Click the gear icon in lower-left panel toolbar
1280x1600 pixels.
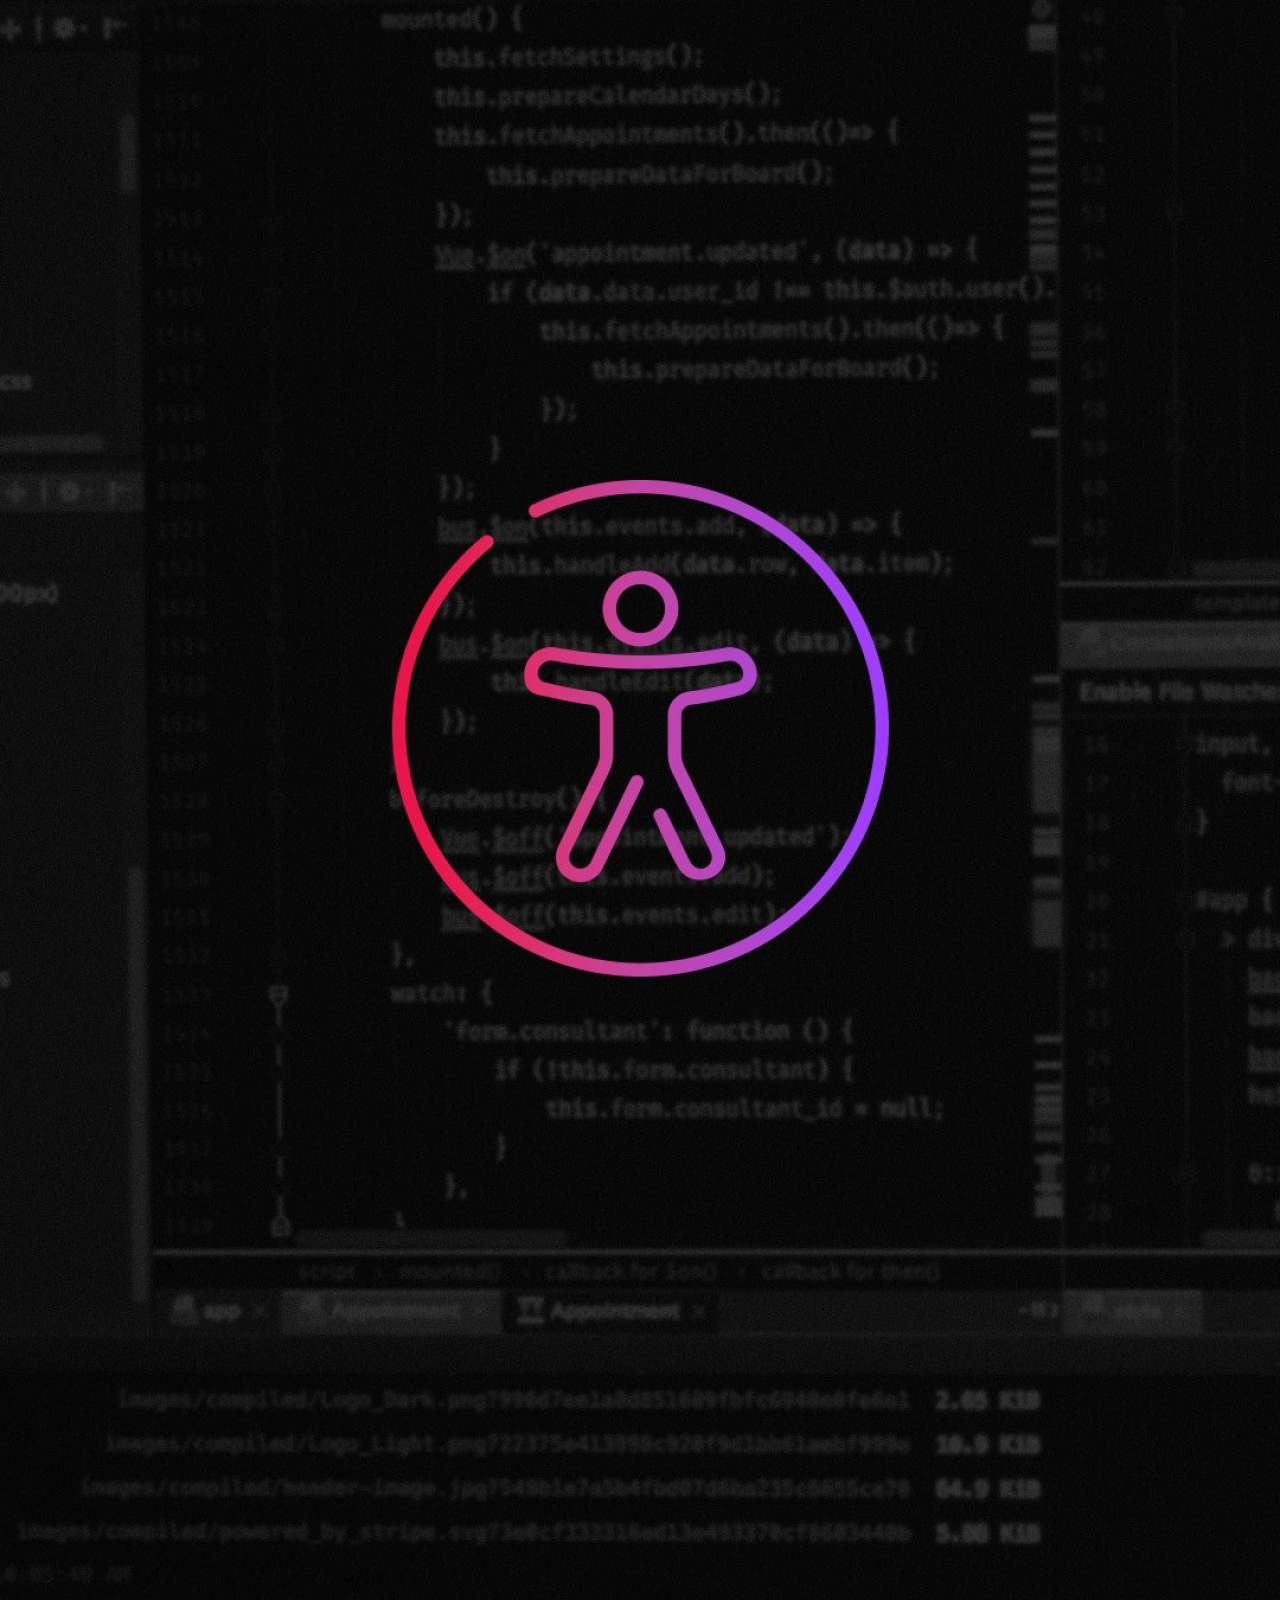[69, 491]
